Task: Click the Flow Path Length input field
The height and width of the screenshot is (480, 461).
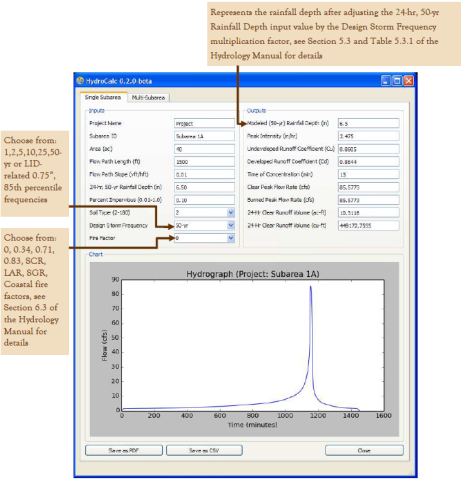Action: pos(204,162)
